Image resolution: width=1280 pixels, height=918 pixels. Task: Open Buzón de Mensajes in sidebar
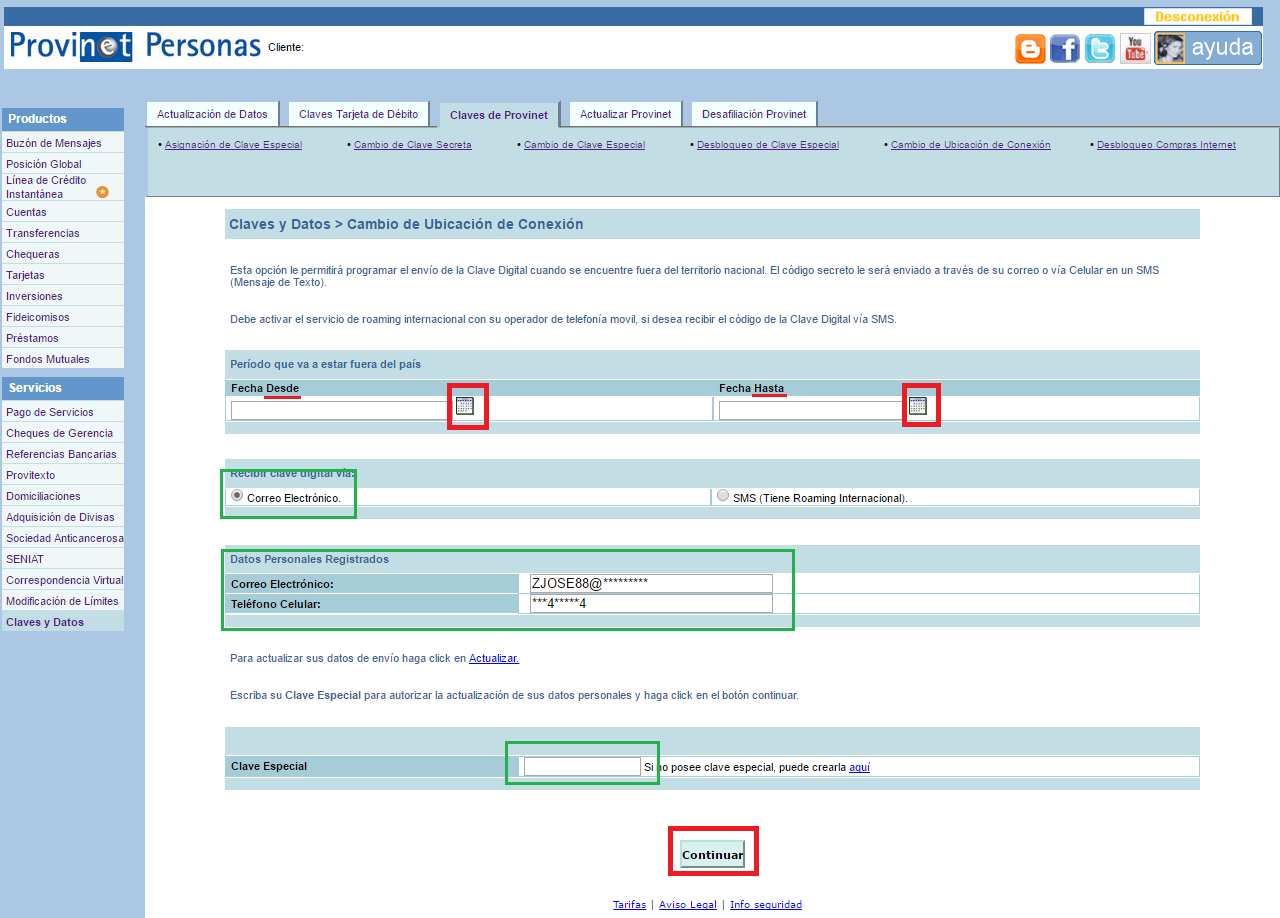click(x=63, y=143)
